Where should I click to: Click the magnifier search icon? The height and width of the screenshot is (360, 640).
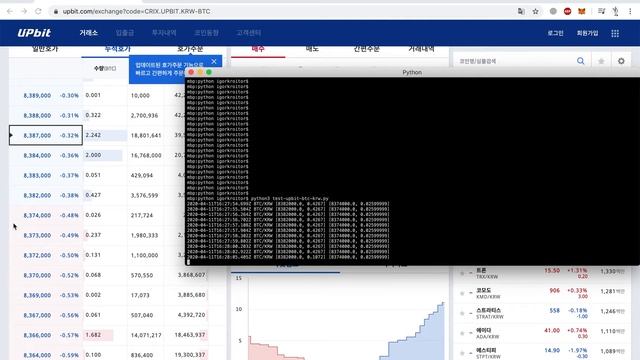(580, 61)
